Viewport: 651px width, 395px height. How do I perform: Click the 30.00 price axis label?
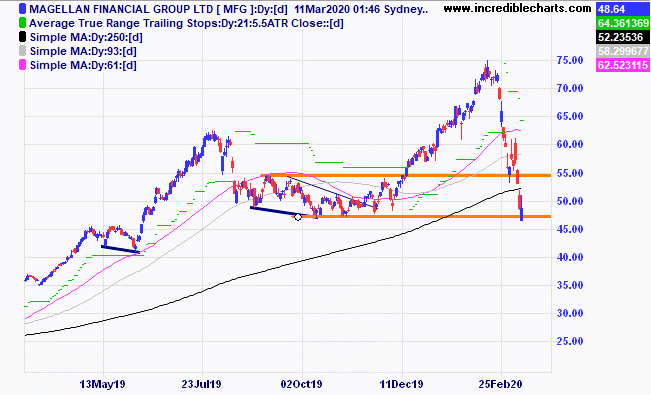coord(570,313)
